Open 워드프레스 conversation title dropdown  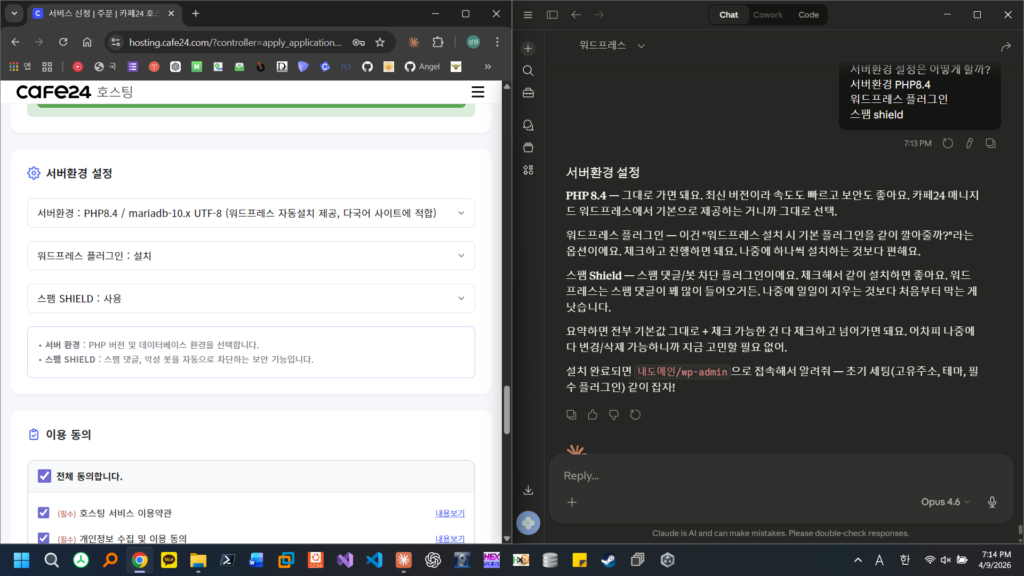[x=612, y=45]
